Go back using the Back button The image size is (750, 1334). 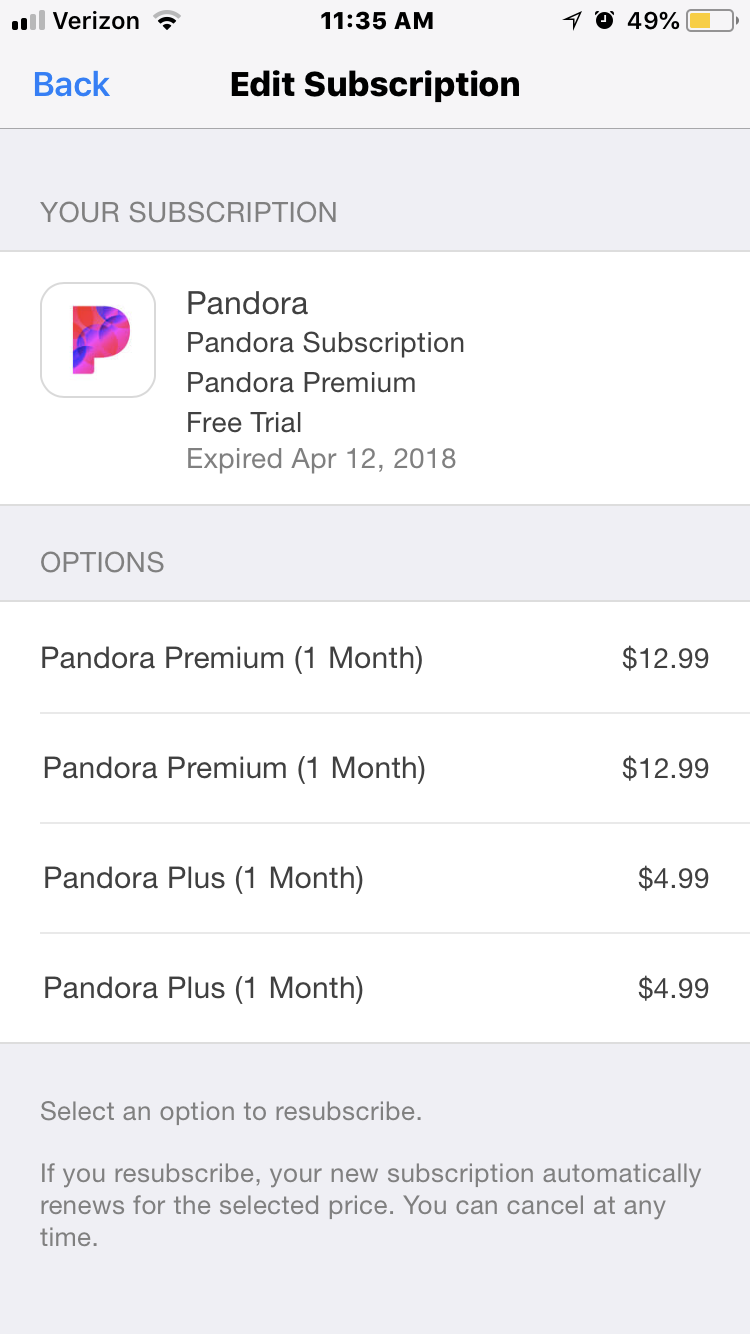(x=71, y=84)
